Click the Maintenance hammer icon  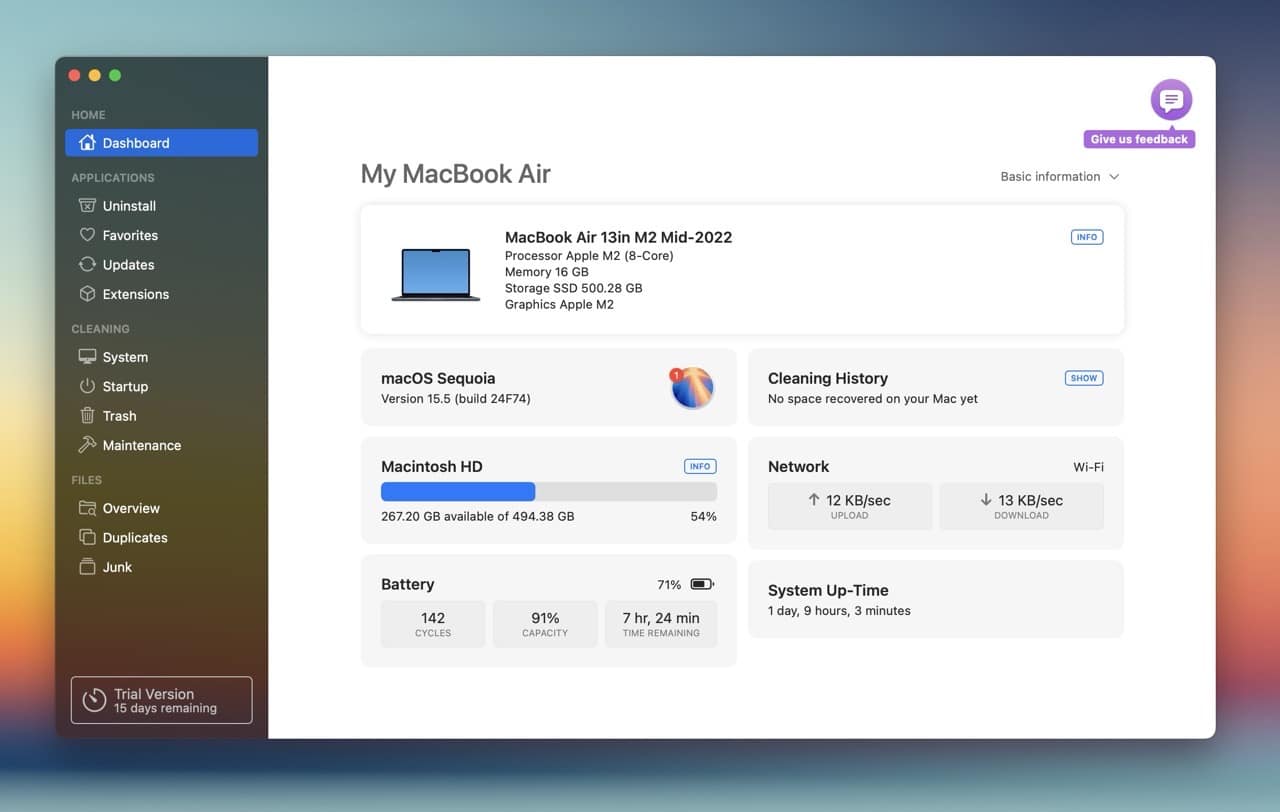click(x=88, y=445)
